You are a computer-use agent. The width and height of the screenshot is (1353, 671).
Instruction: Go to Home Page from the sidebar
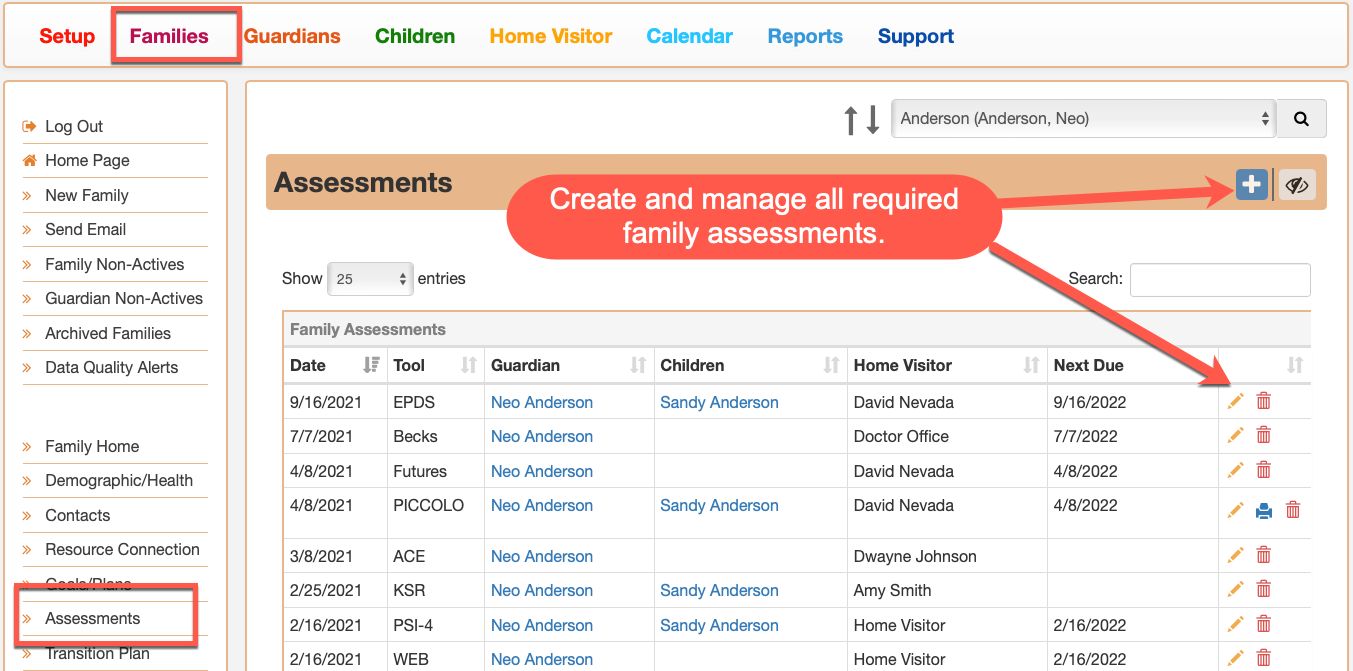[x=87, y=160]
